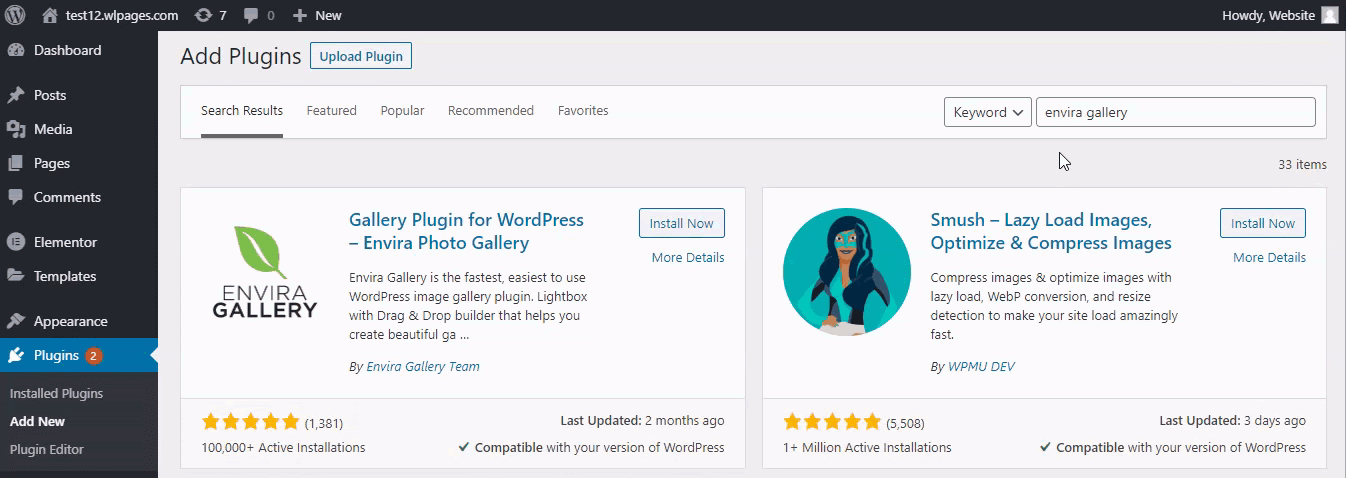
Task: Click Last Updated: 3 days ago text
Action: coord(1232,421)
